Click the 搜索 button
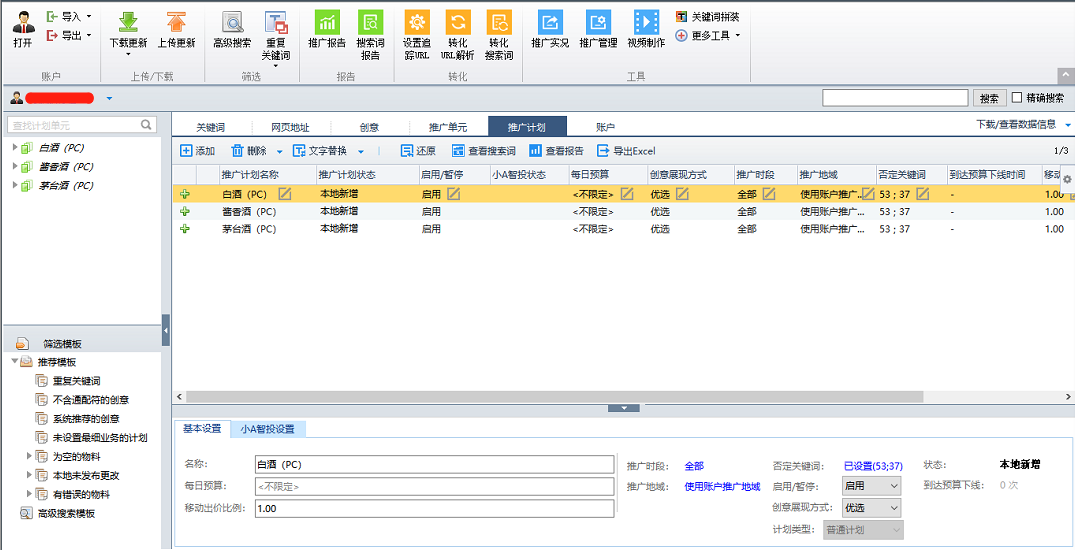 coord(989,98)
